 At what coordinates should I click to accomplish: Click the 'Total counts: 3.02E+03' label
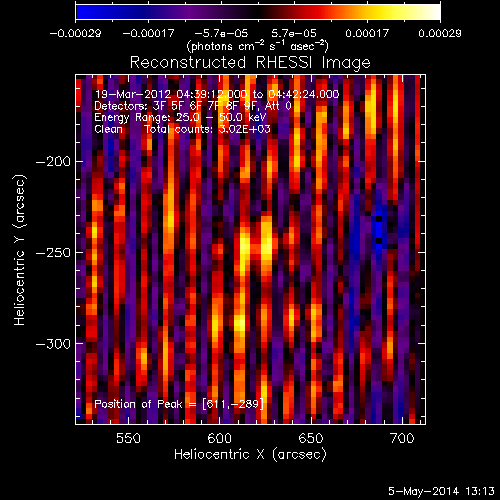coord(207,129)
